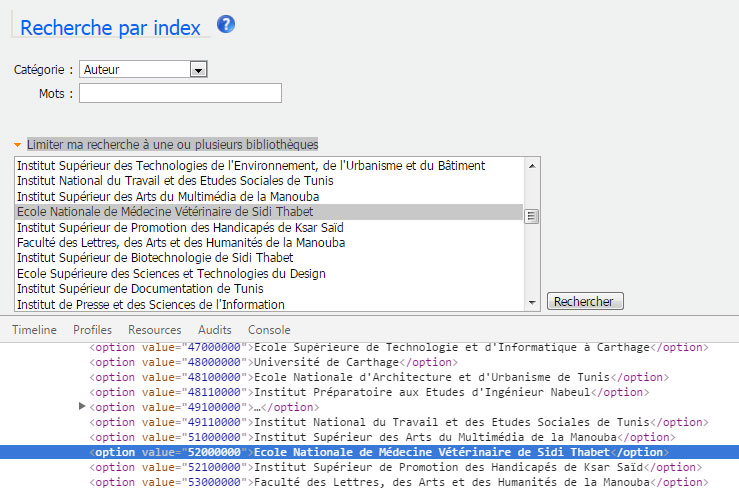This screenshot has width=739, height=492.
Task: Select Université de Carthage option node
Action: coord(273,362)
